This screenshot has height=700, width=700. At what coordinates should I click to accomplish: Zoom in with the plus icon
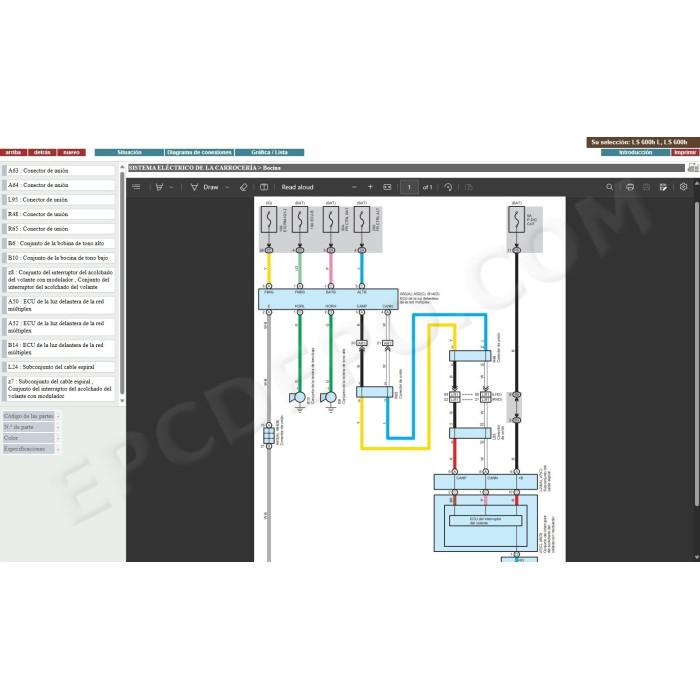[x=370, y=187]
